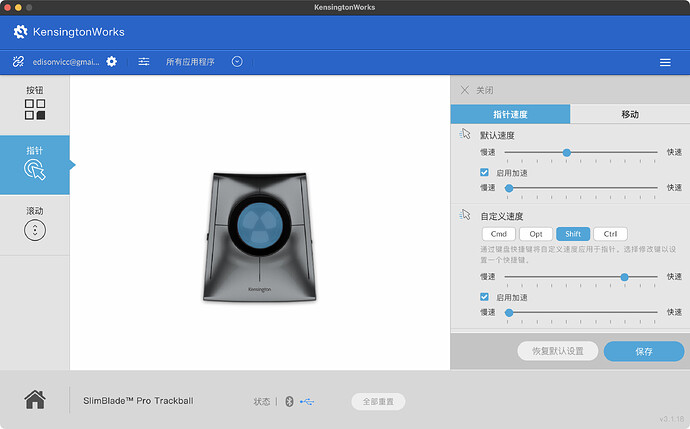Expand the 所有应用程序 dropdown arrow
This screenshot has height=429, width=690.
237,62
